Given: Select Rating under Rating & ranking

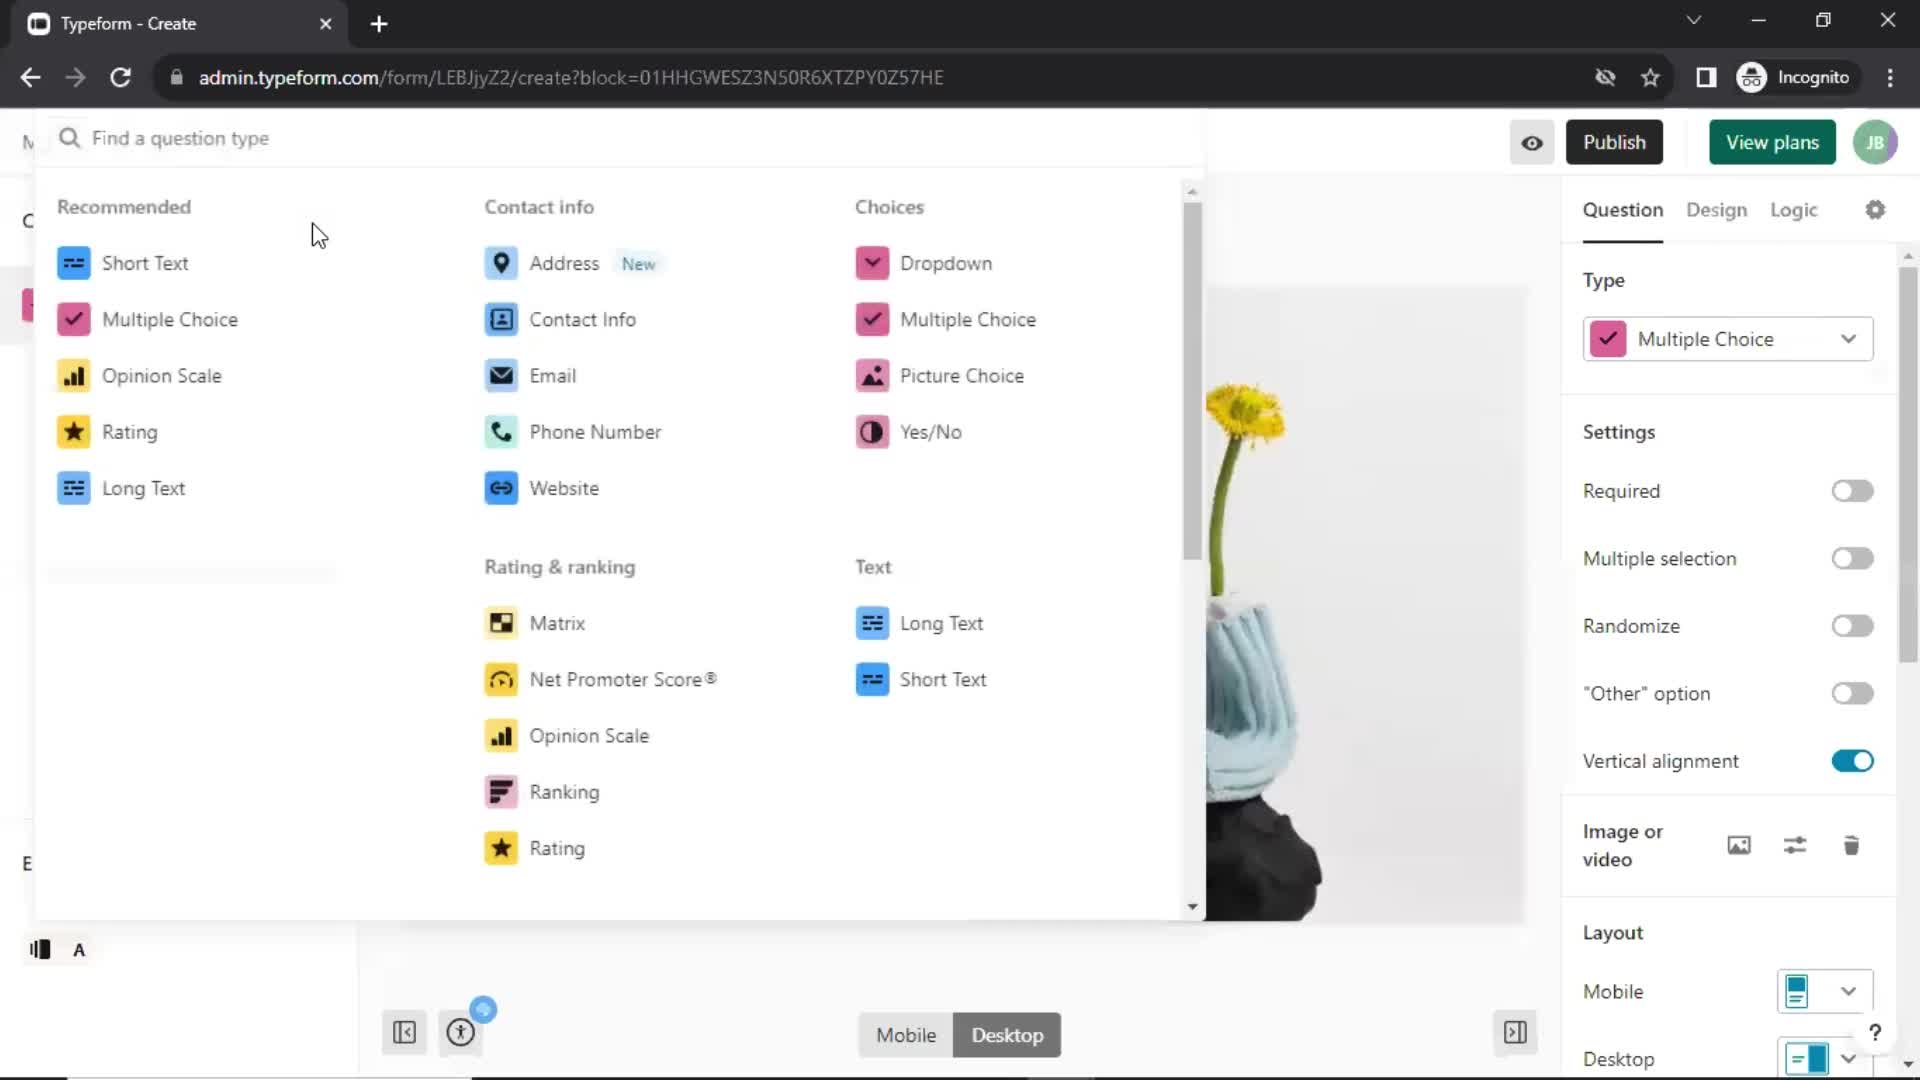Looking at the screenshot, I should tap(535, 848).
